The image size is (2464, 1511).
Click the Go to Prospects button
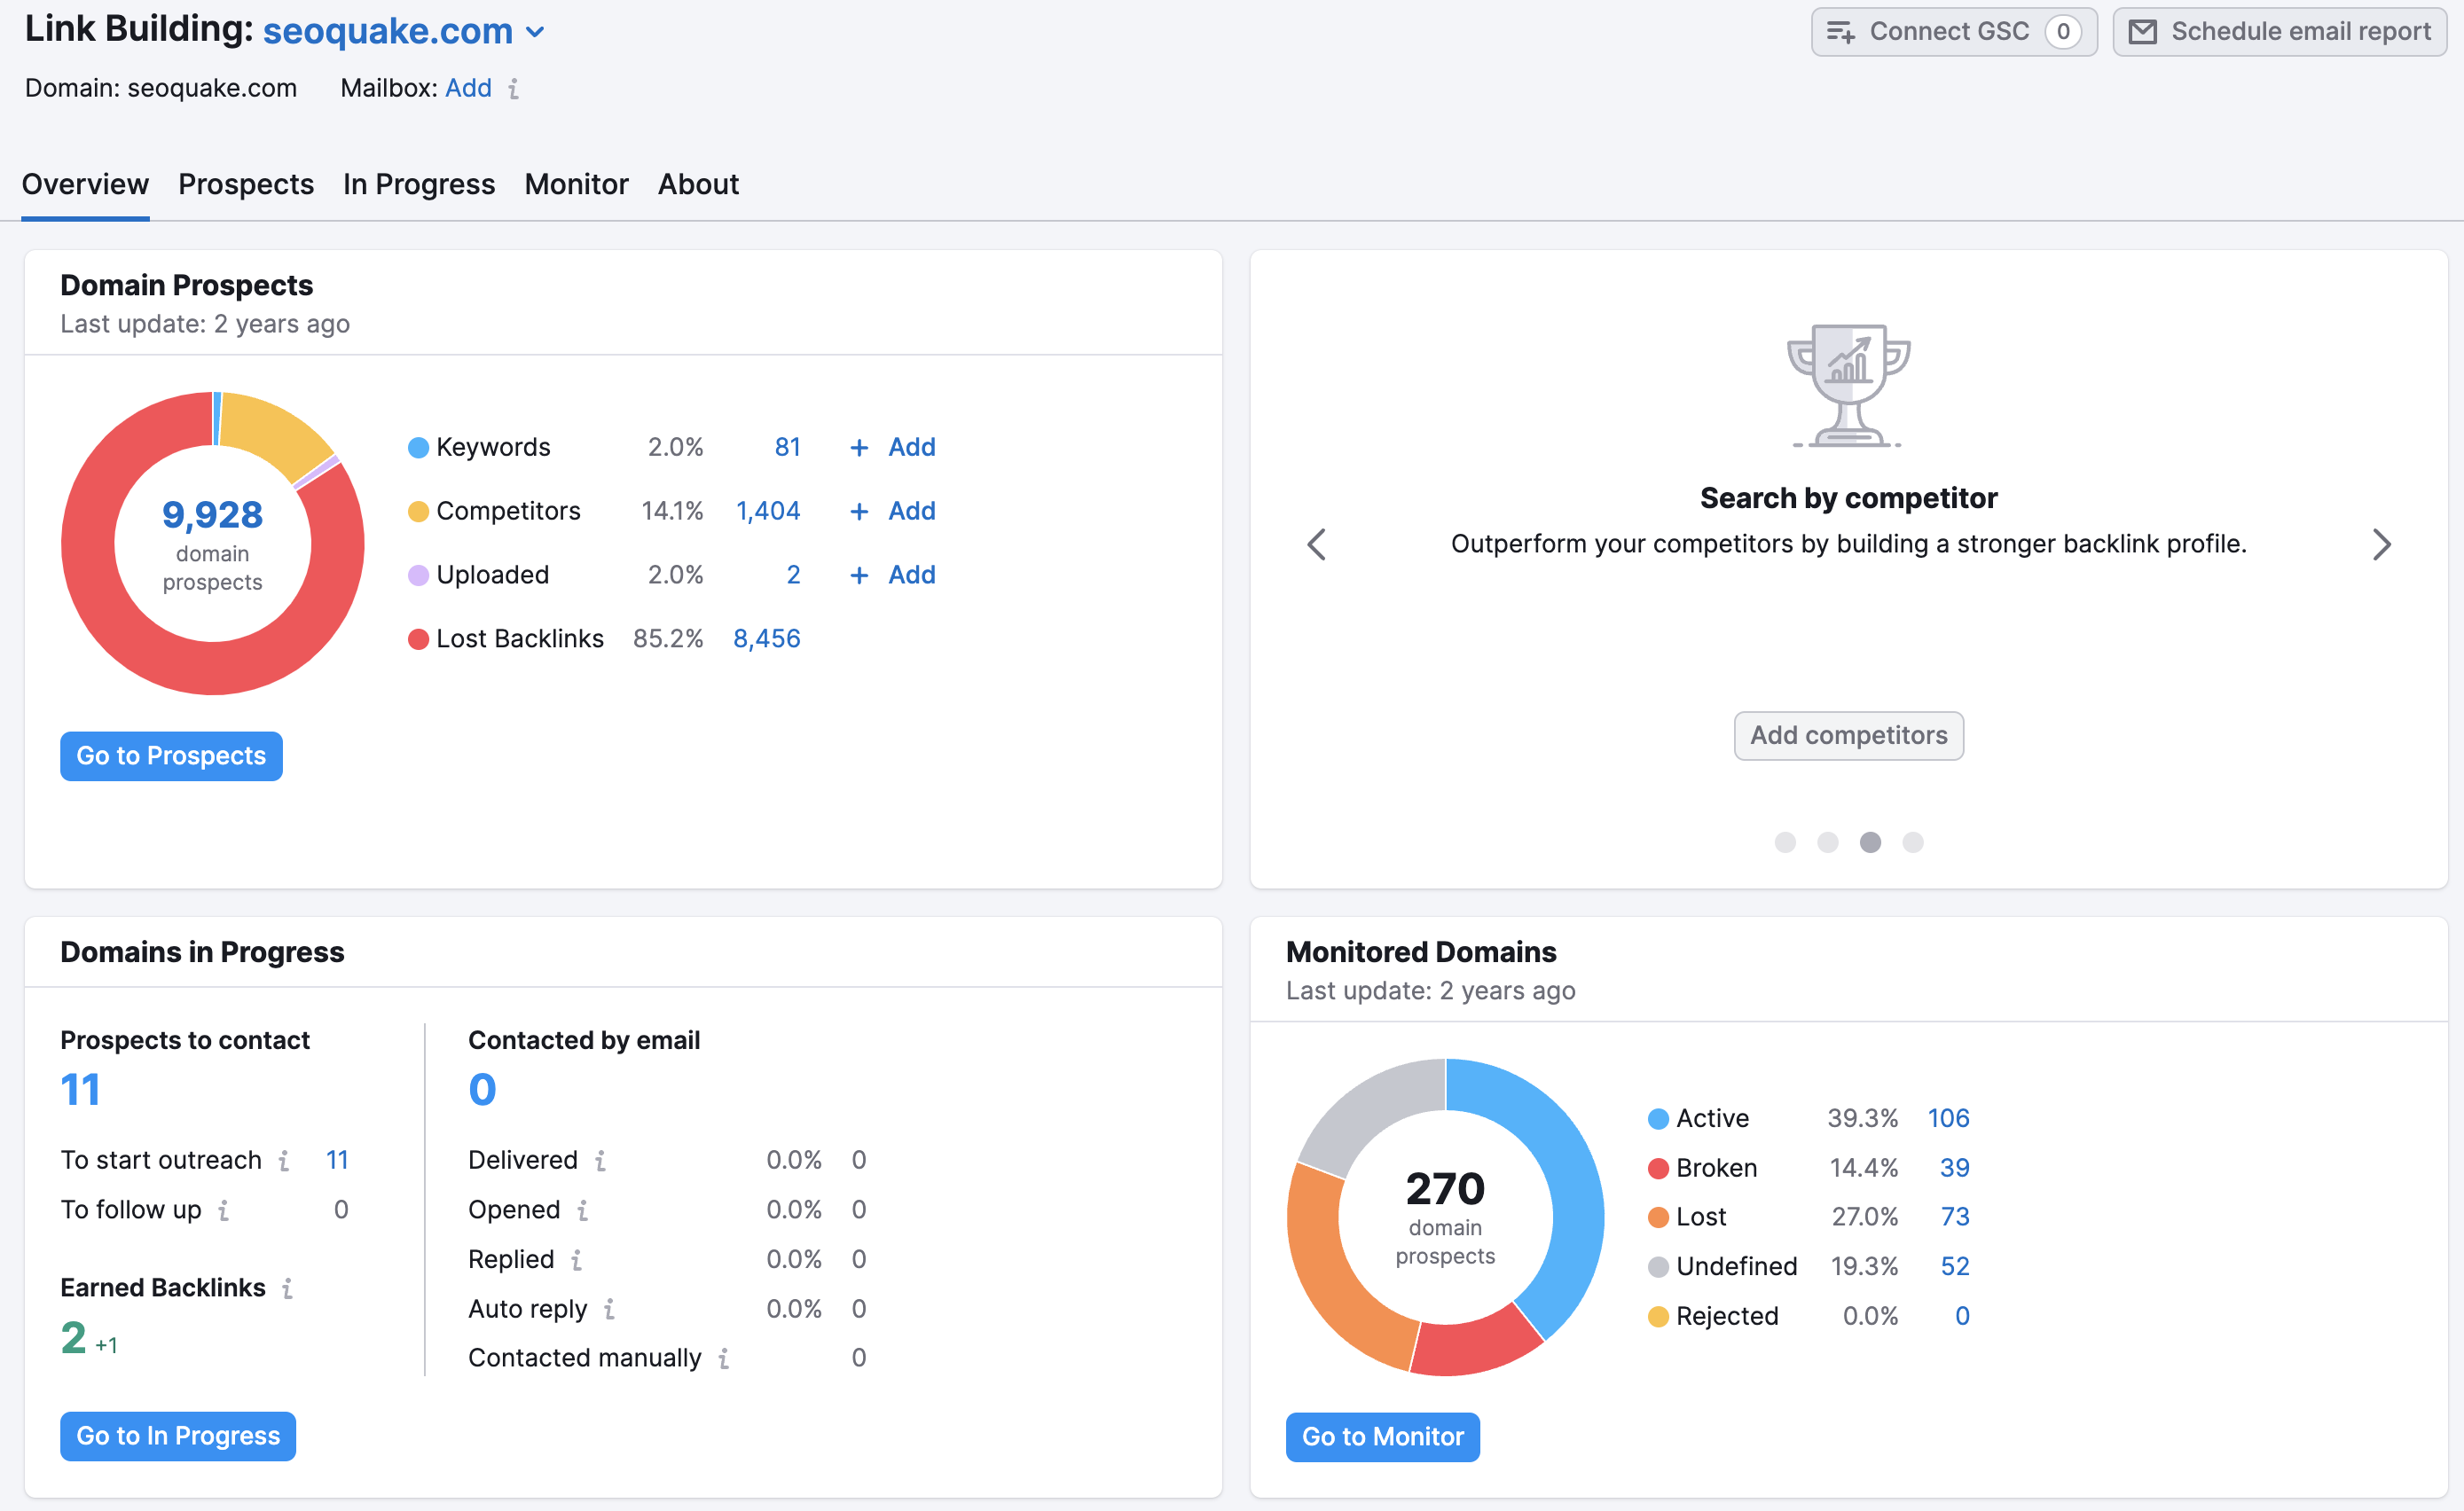171,756
